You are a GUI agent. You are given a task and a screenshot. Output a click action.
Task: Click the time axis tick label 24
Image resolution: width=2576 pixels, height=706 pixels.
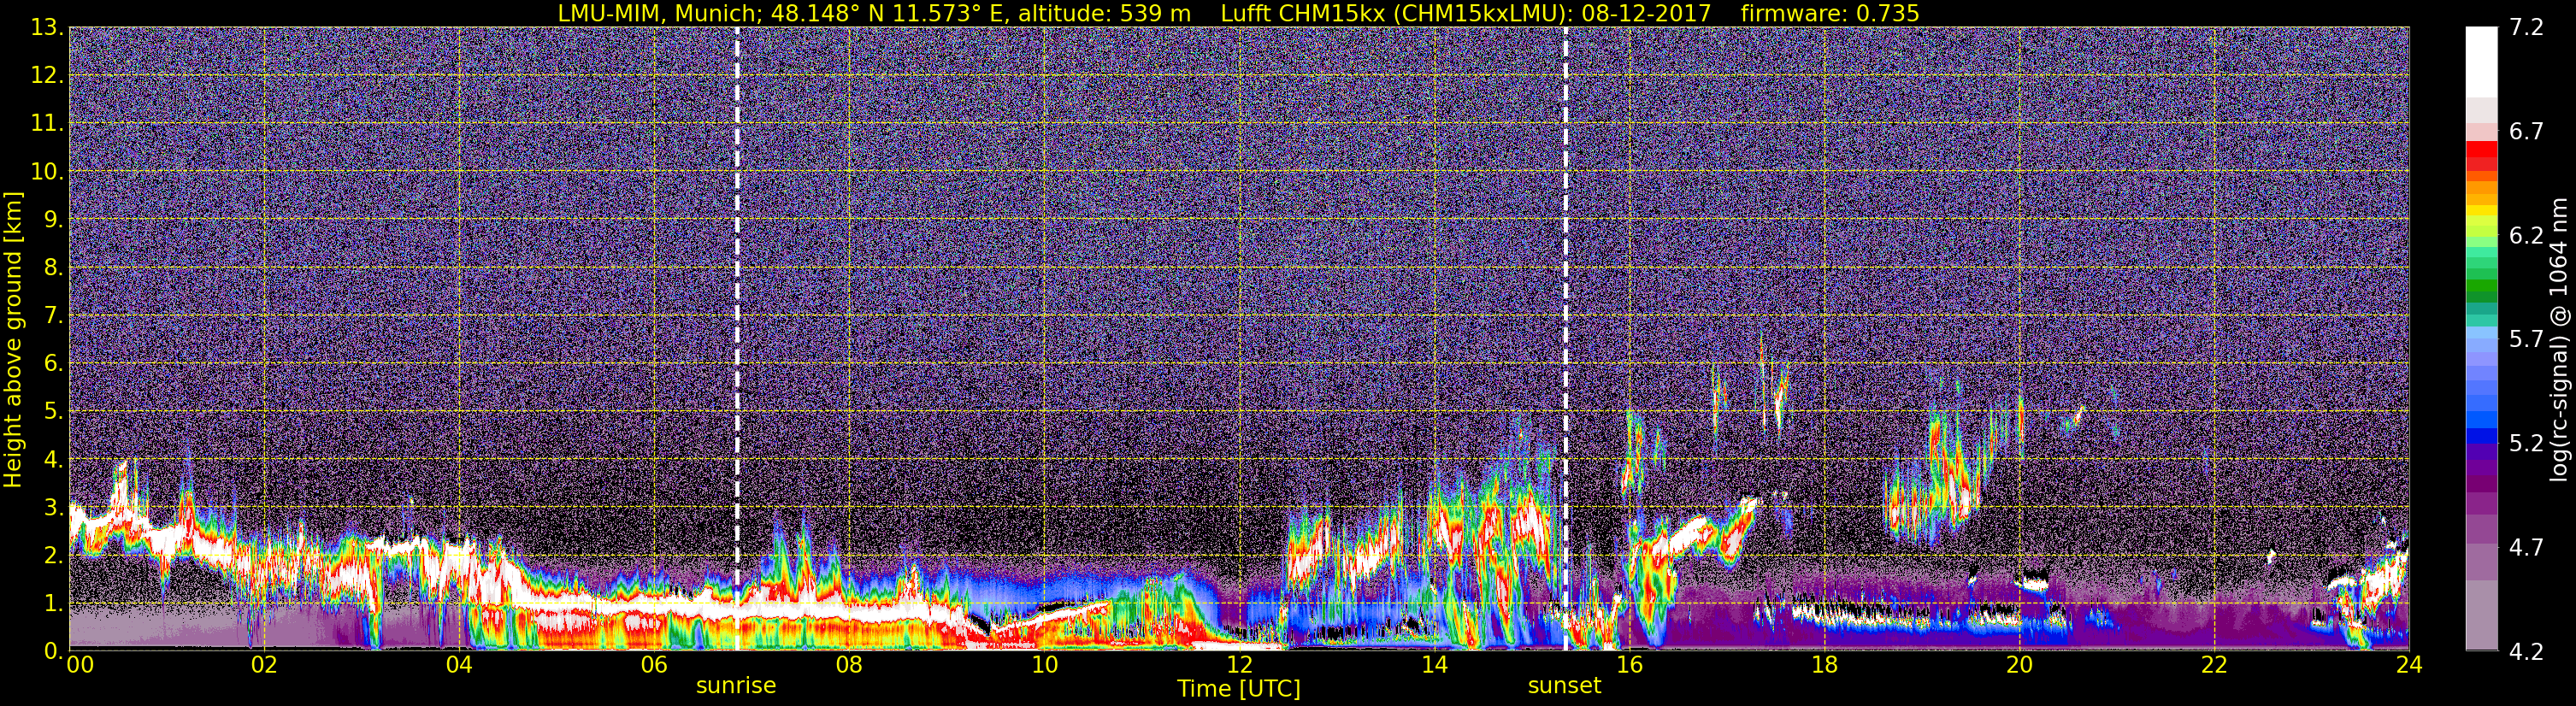[x=2409, y=666]
